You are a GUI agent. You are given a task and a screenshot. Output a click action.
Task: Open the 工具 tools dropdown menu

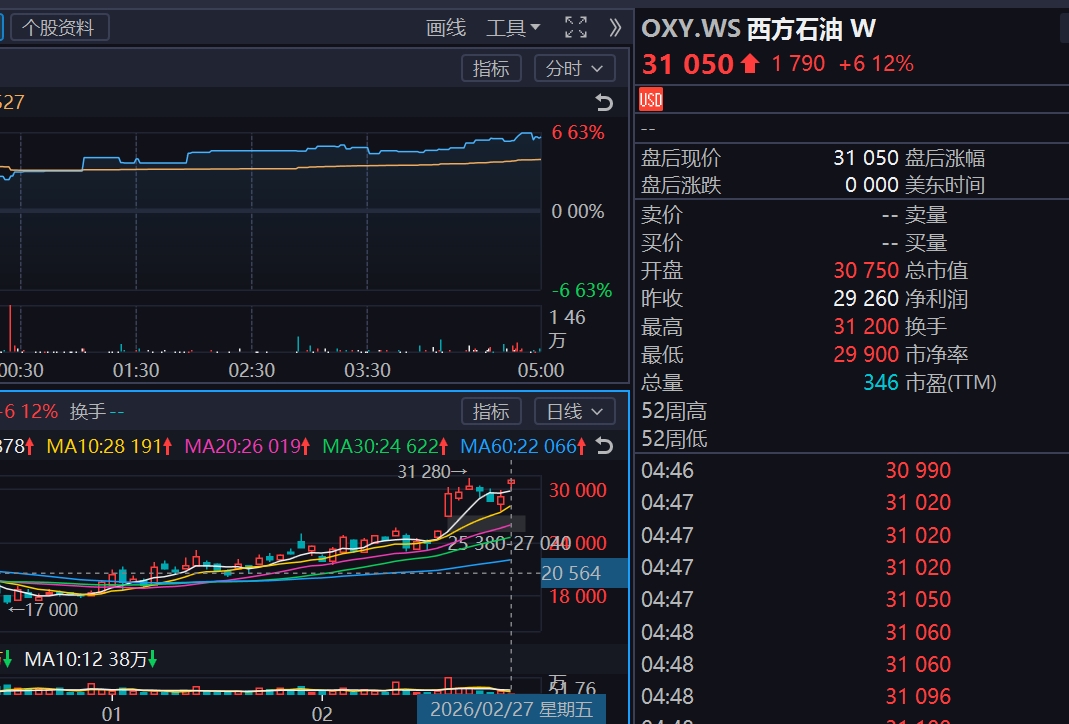(513, 28)
